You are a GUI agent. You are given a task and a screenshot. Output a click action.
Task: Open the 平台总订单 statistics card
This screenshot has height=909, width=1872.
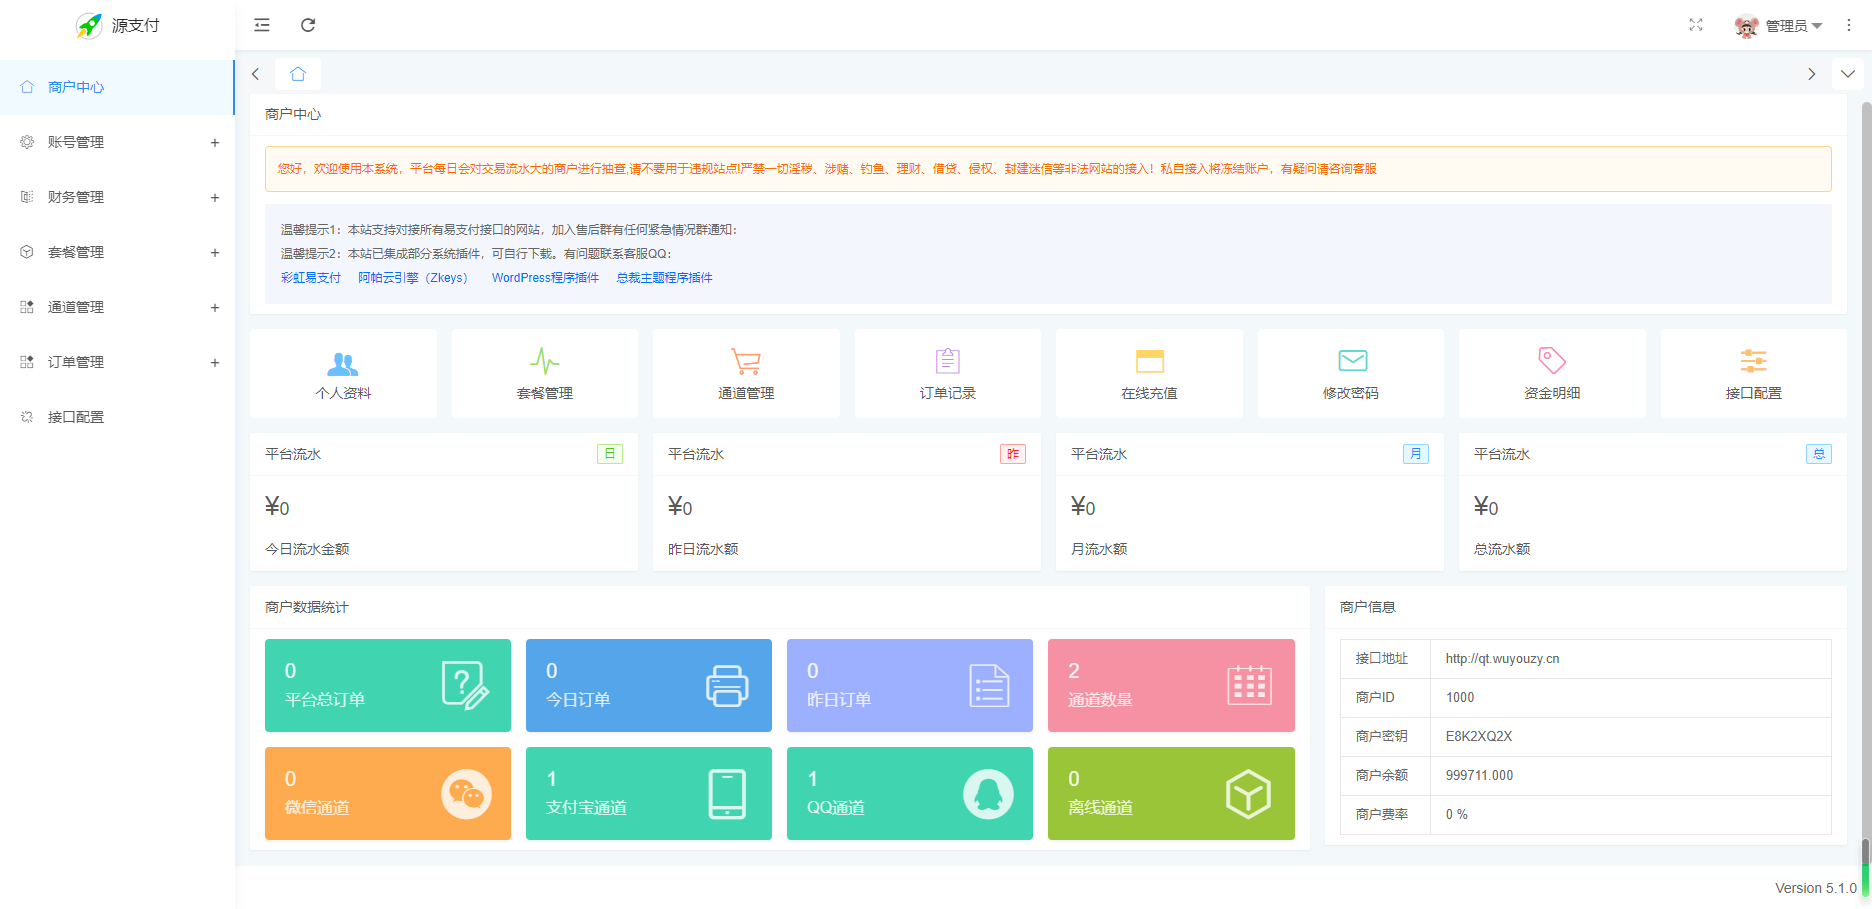[388, 685]
